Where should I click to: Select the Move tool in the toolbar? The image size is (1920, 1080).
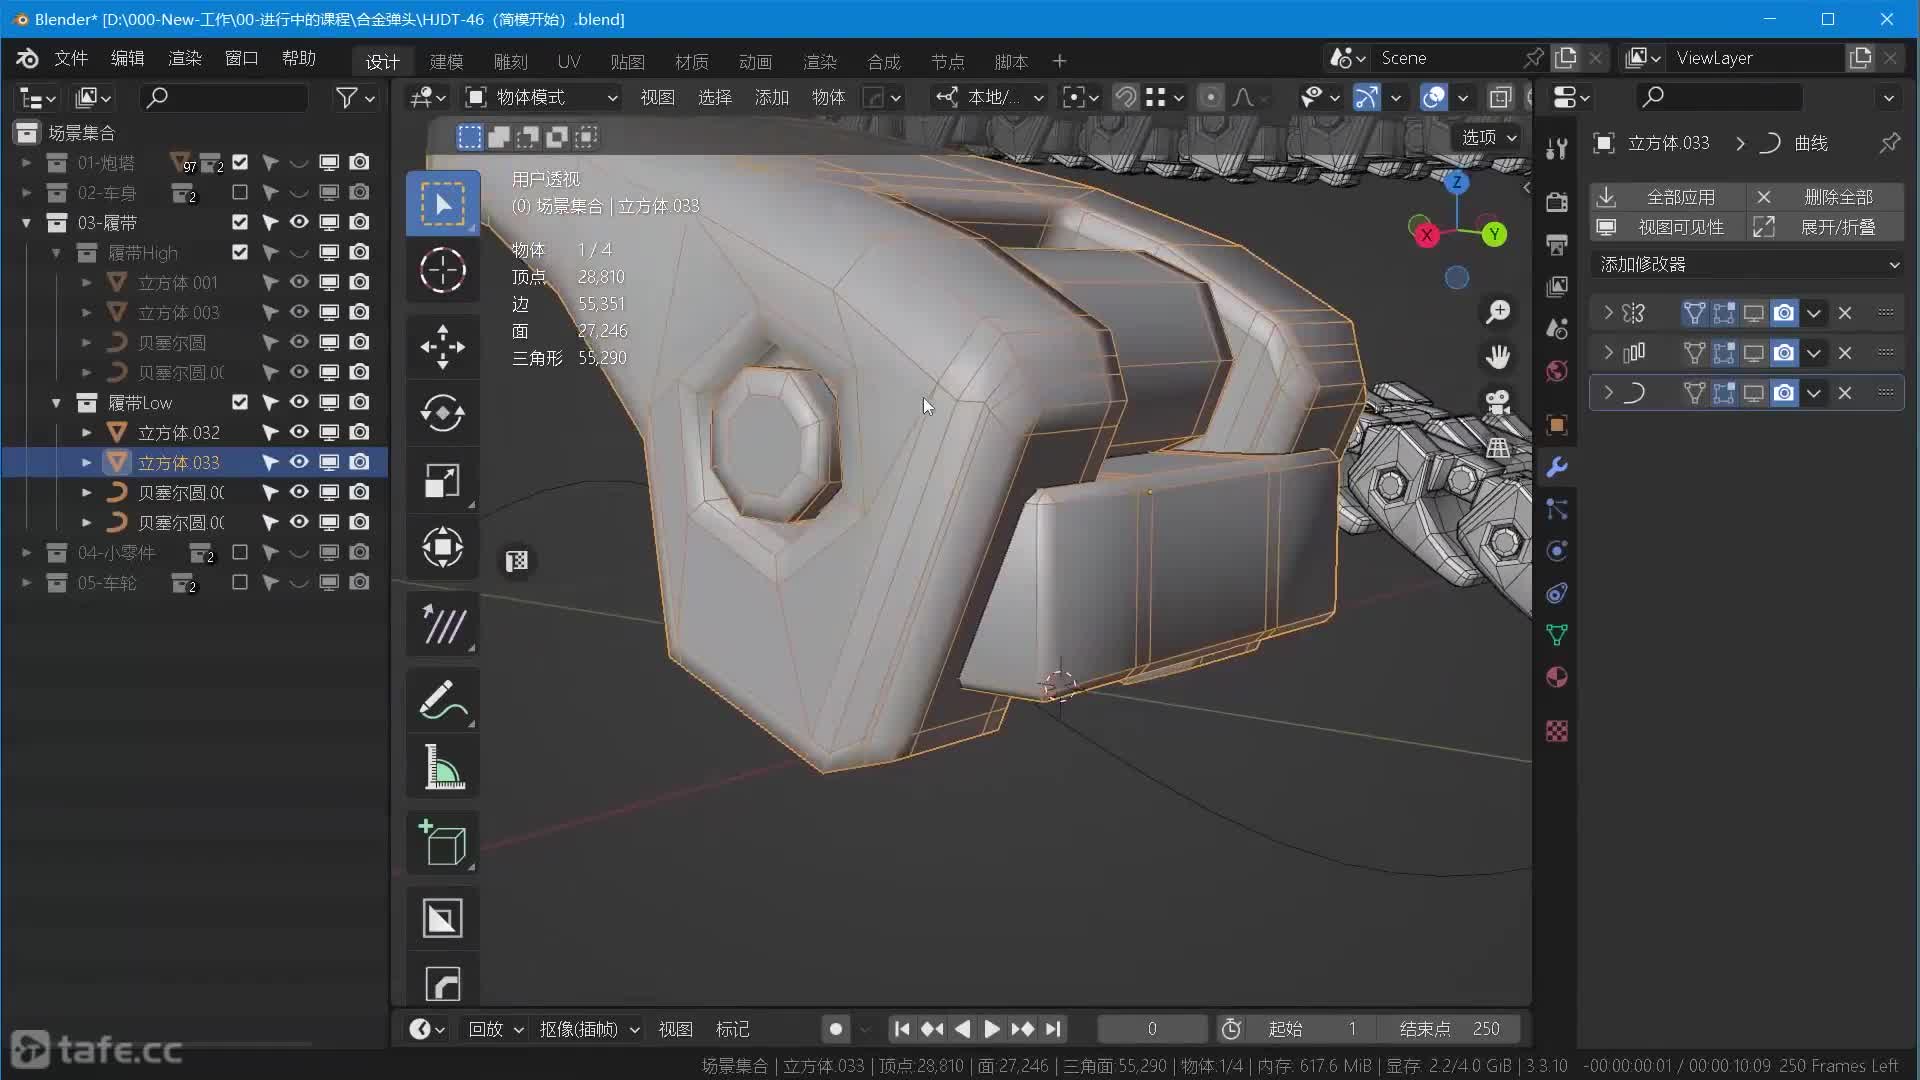click(x=442, y=346)
